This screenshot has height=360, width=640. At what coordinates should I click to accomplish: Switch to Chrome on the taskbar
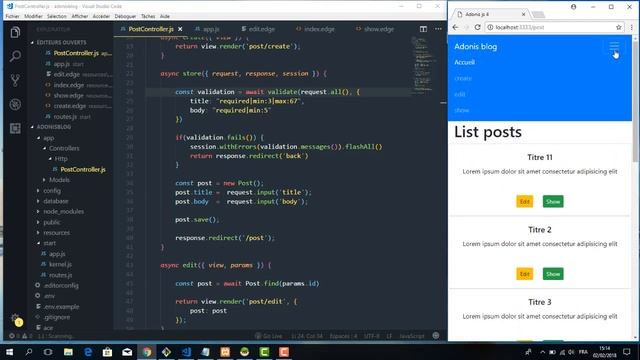(x=147, y=352)
